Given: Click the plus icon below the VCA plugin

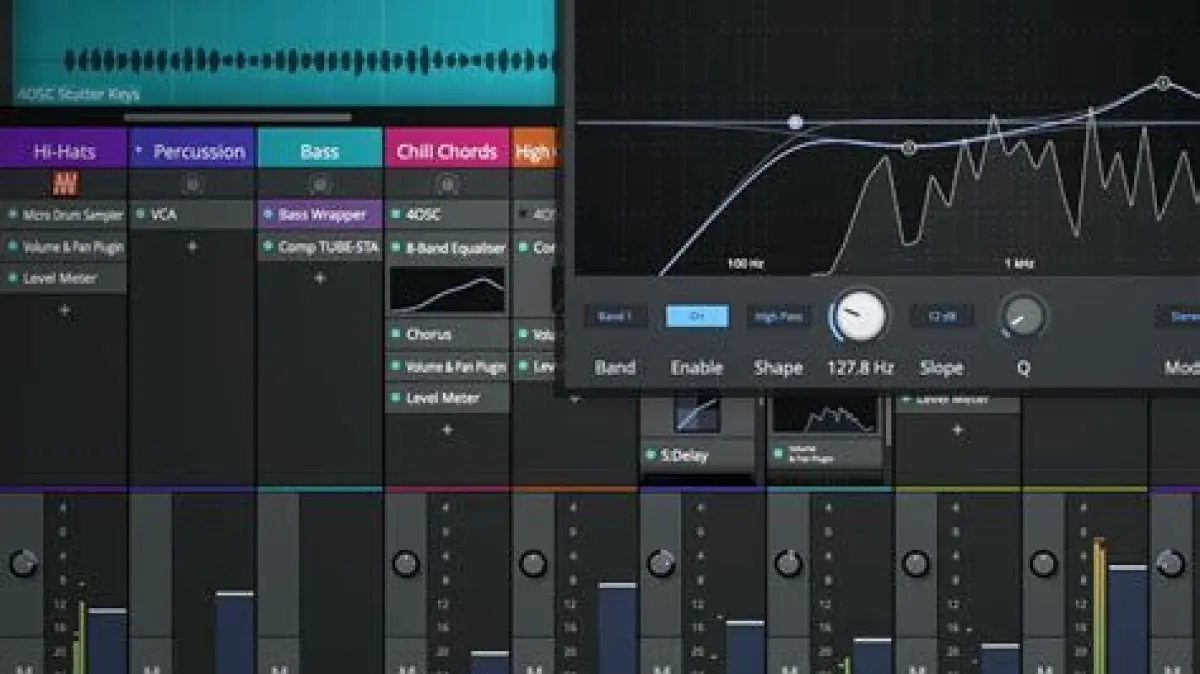Looking at the screenshot, I should point(193,247).
